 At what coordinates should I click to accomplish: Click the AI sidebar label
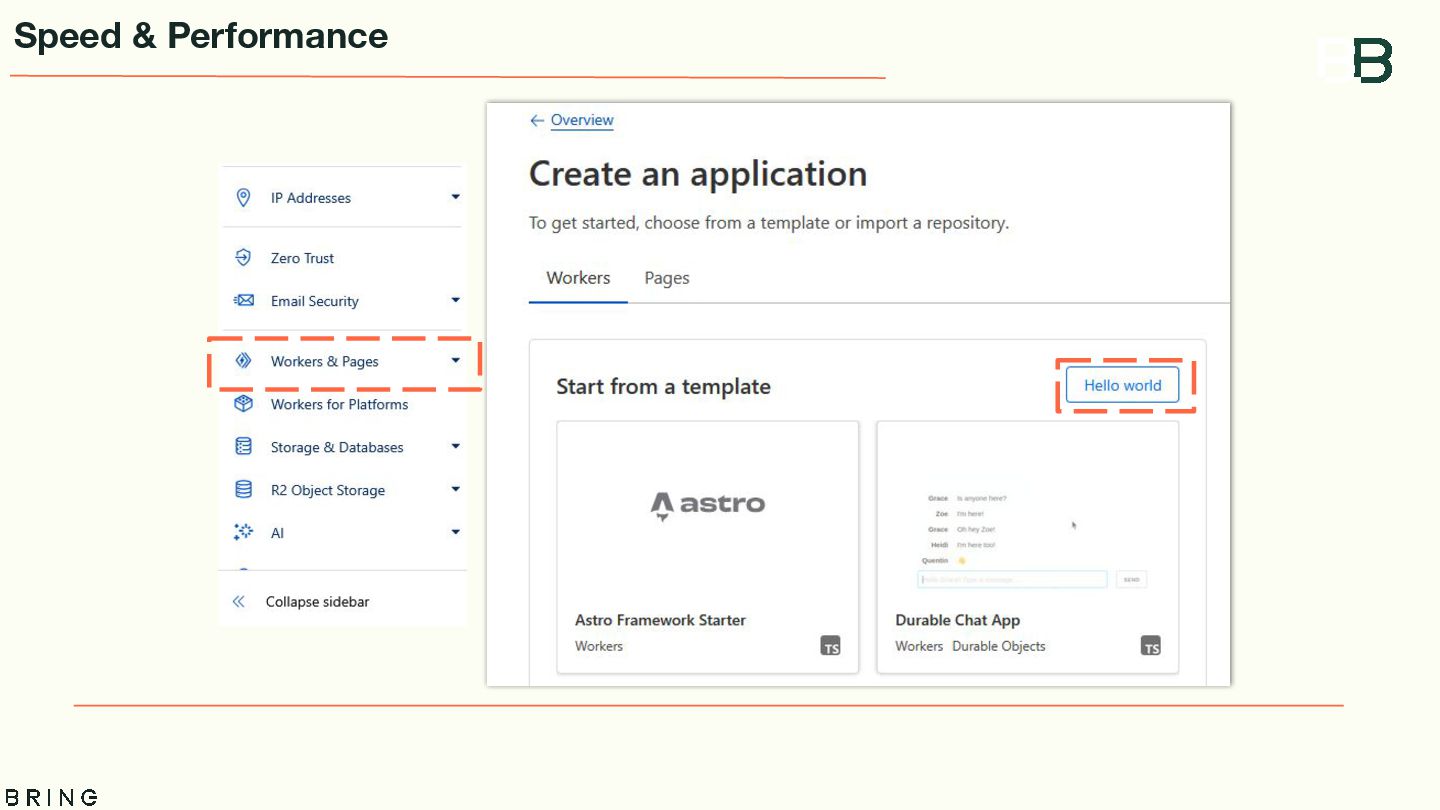277,533
